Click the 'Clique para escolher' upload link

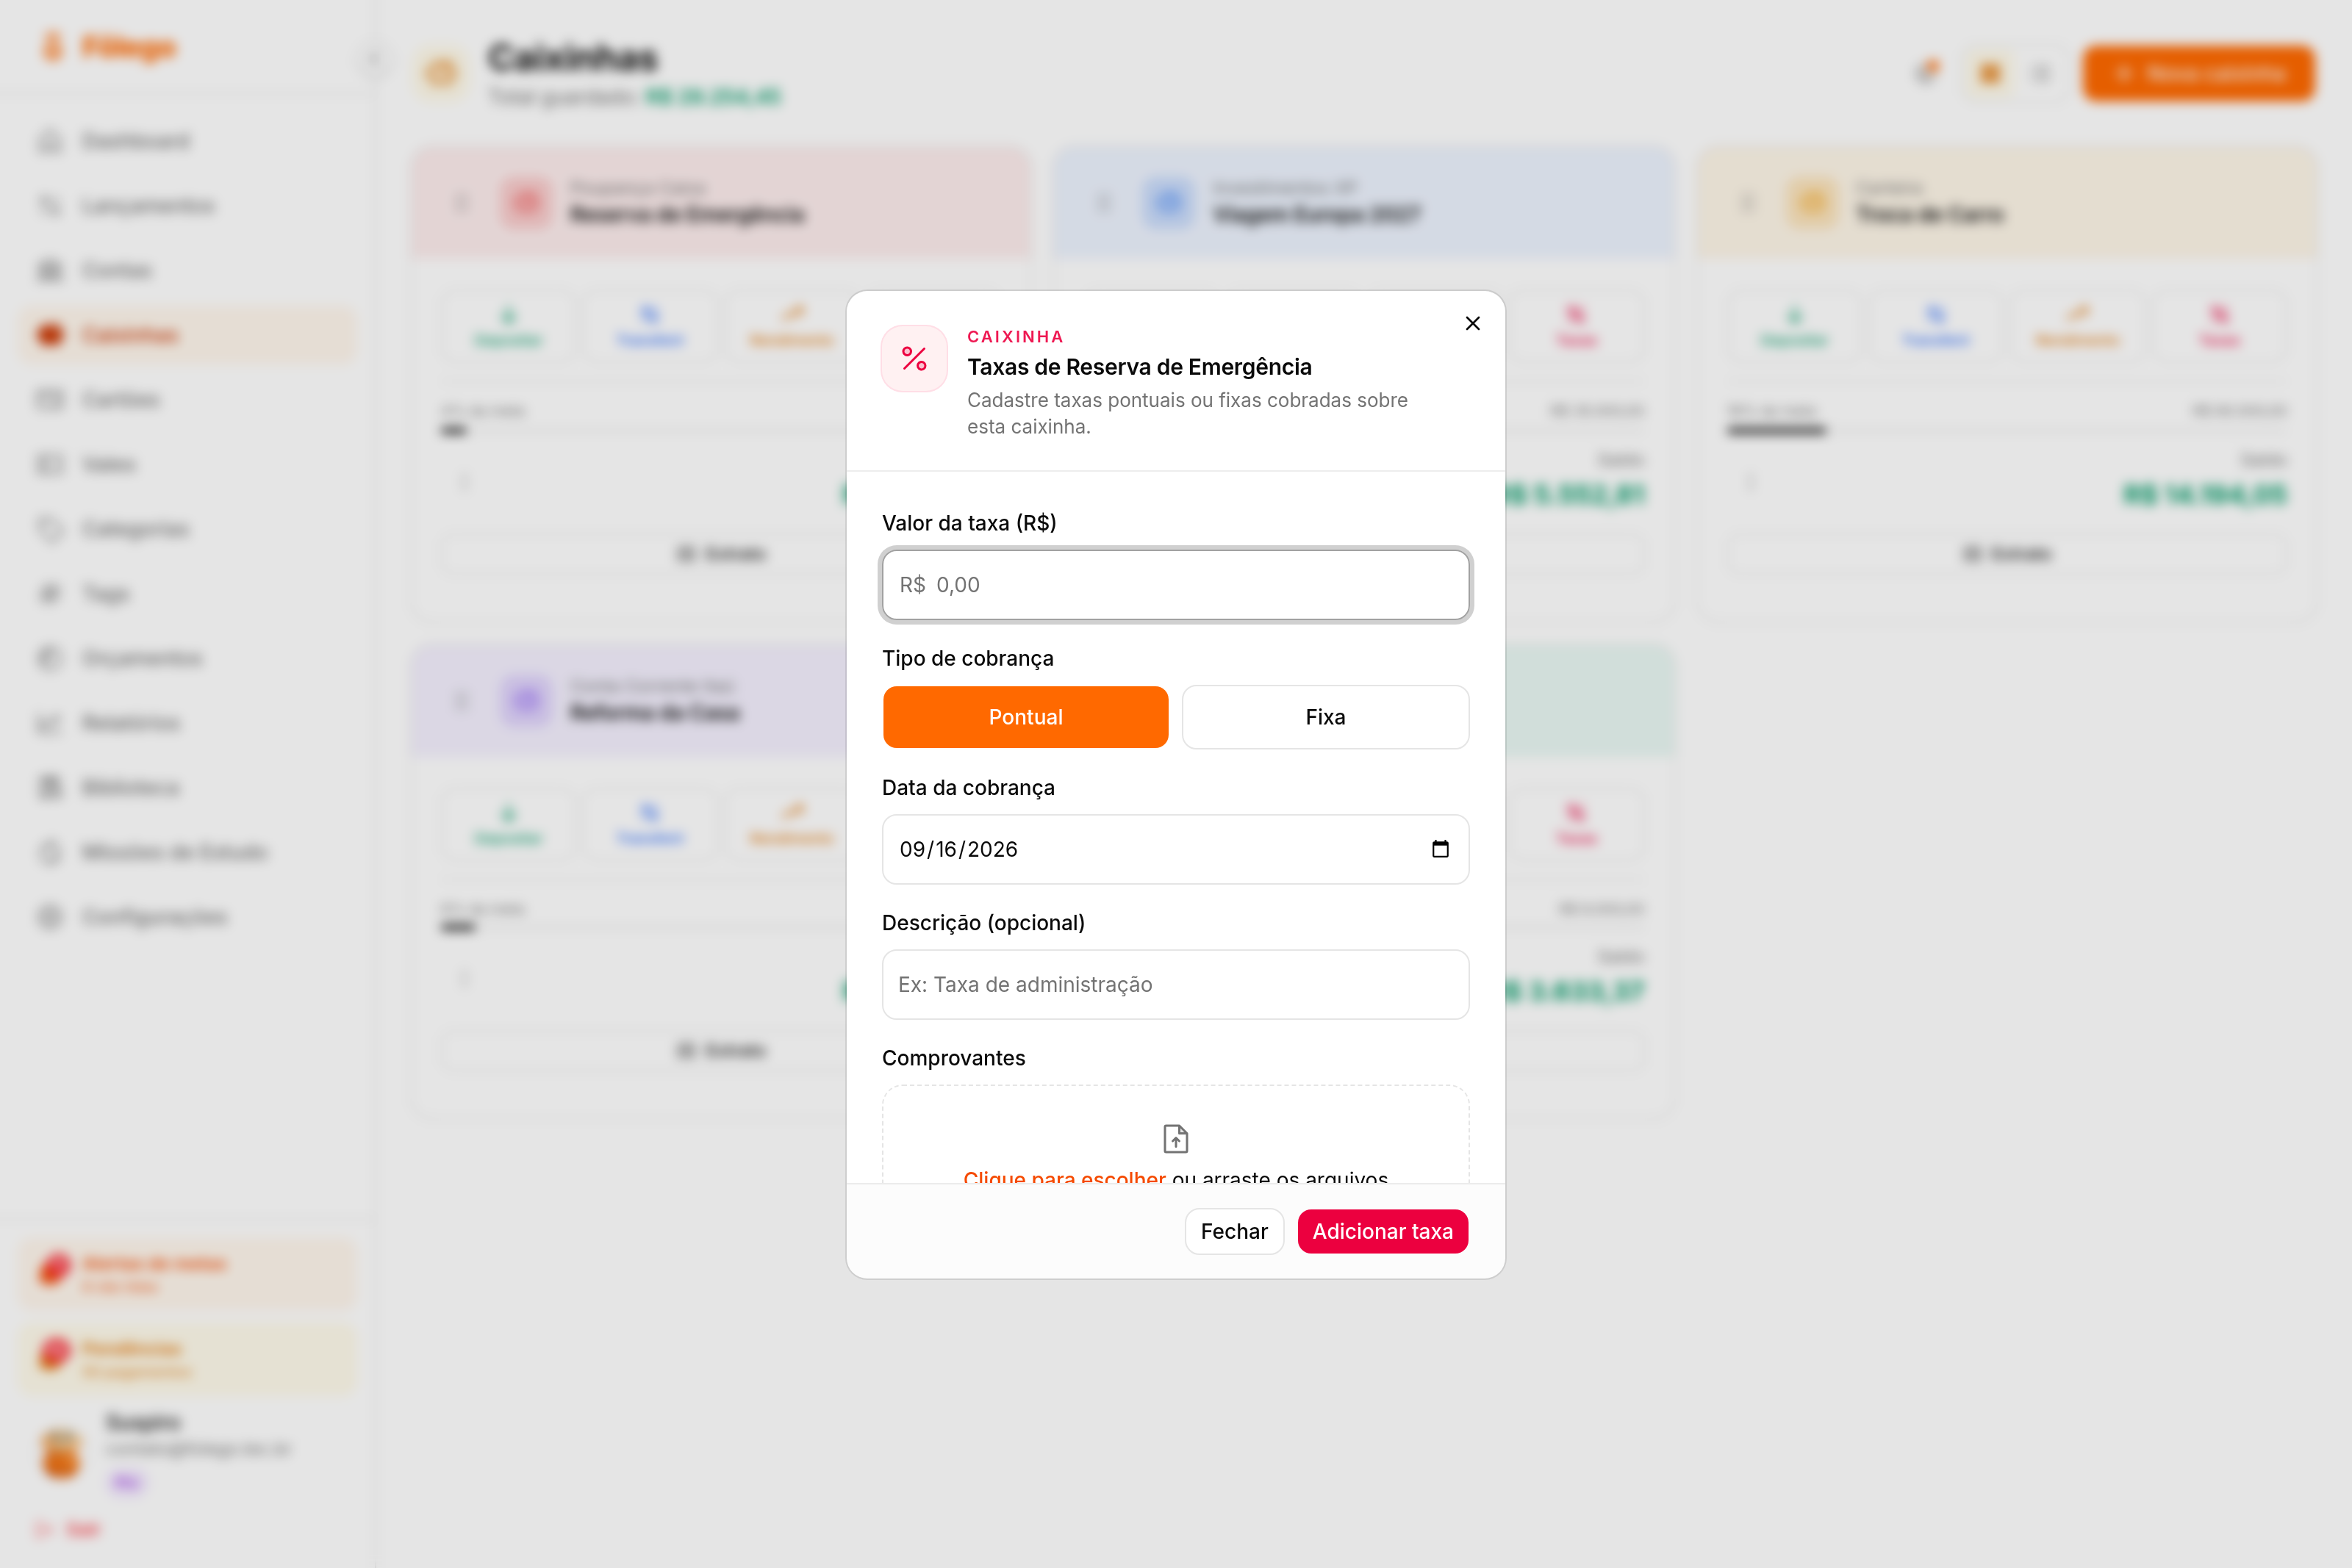pos(1064,1176)
